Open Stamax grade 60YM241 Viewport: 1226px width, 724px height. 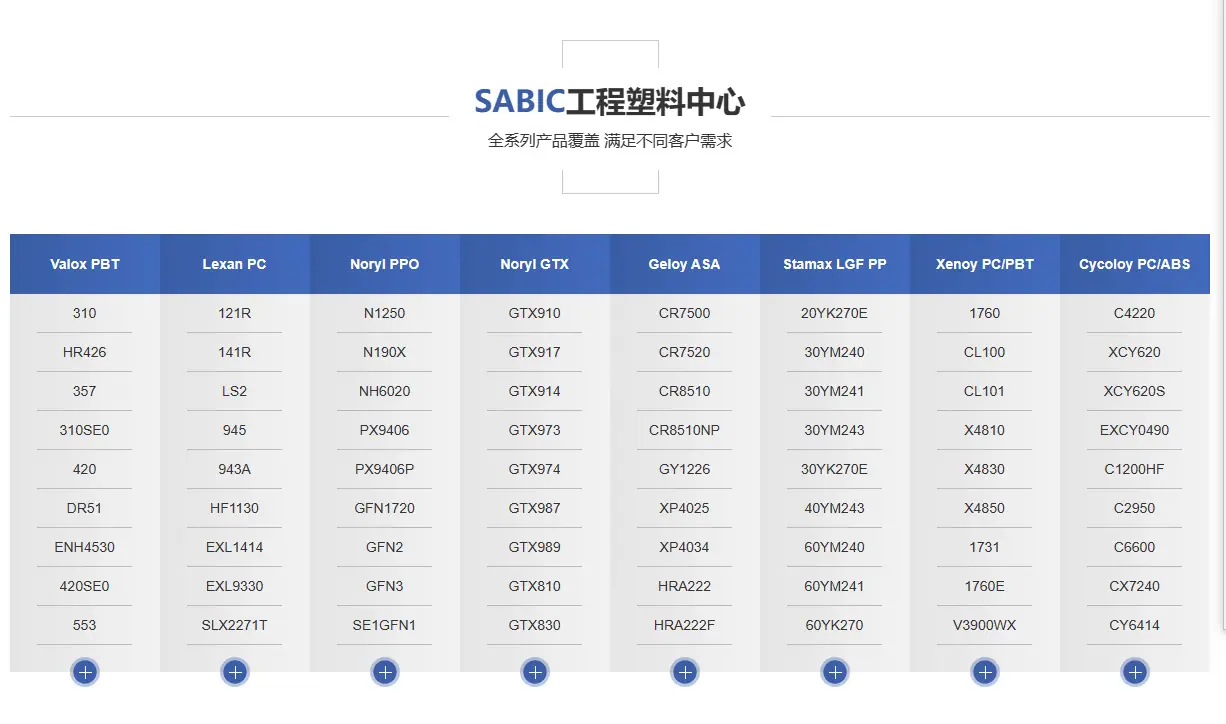[835, 586]
